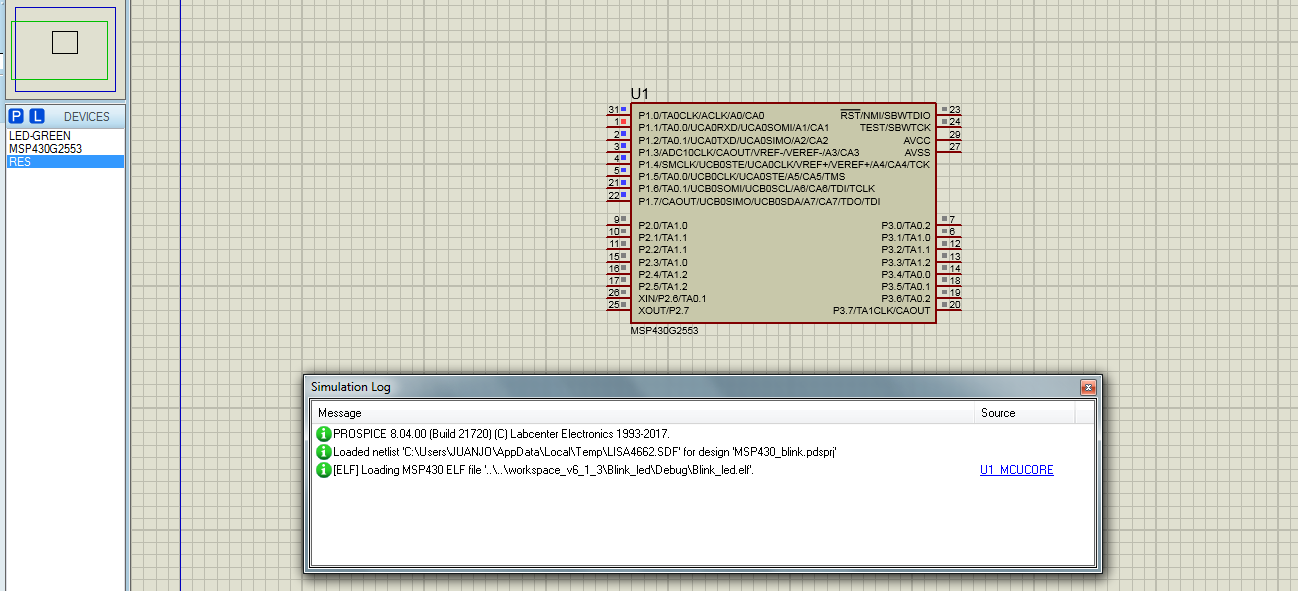Click pin label P3.4/TA0.0
The width and height of the screenshot is (1298, 591).
point(906,275)
